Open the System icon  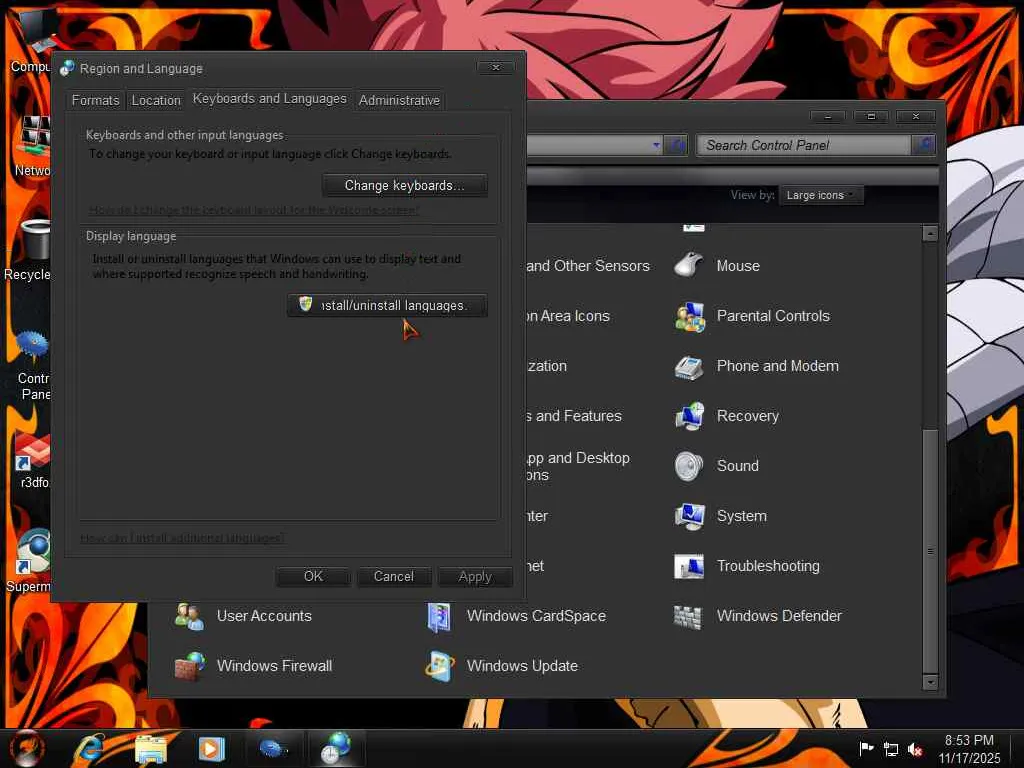click(x=690, y=516)
